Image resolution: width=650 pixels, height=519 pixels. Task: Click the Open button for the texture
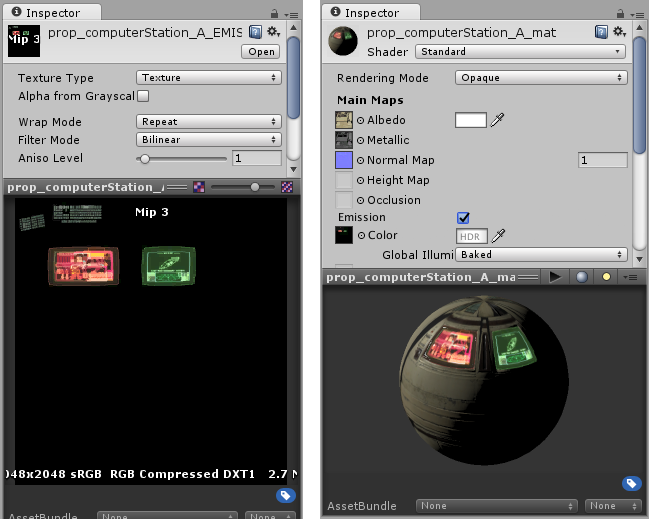pos(261,52)
